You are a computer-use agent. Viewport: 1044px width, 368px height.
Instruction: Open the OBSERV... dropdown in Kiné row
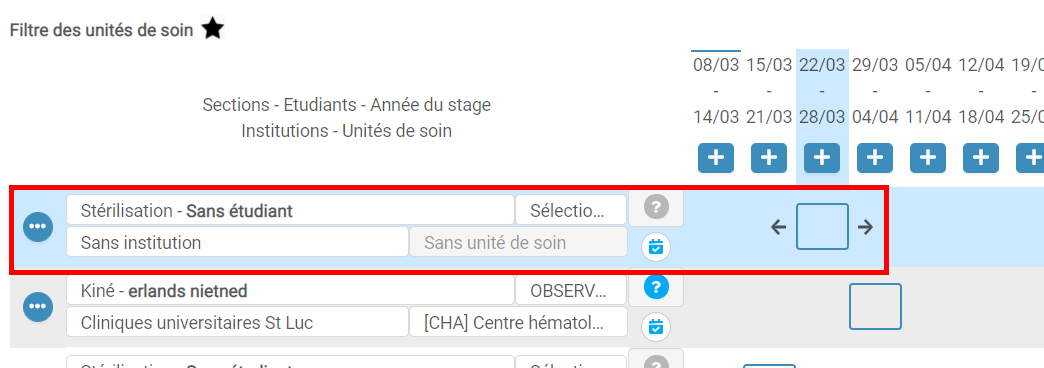[571, 290]
